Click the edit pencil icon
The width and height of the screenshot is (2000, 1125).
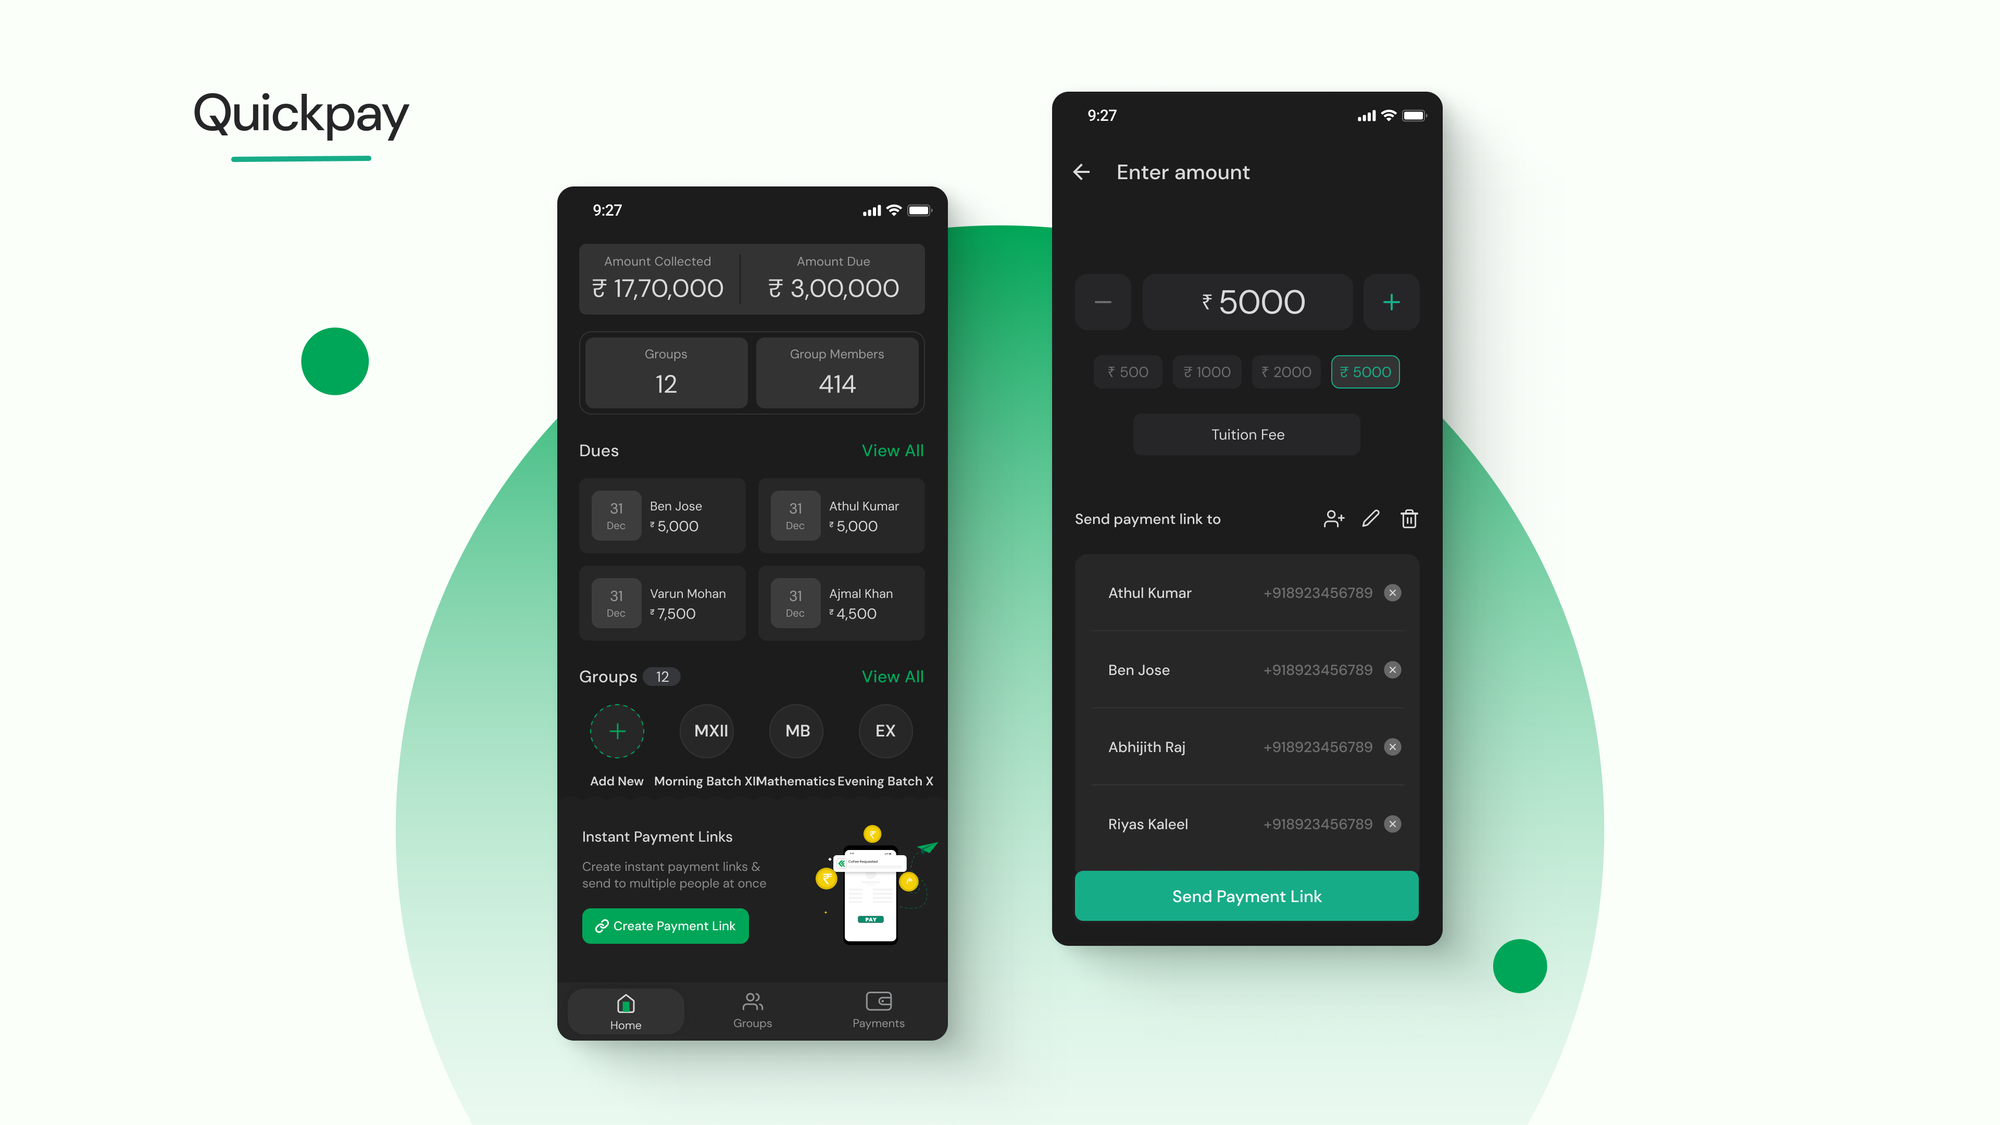[1370, 518]
